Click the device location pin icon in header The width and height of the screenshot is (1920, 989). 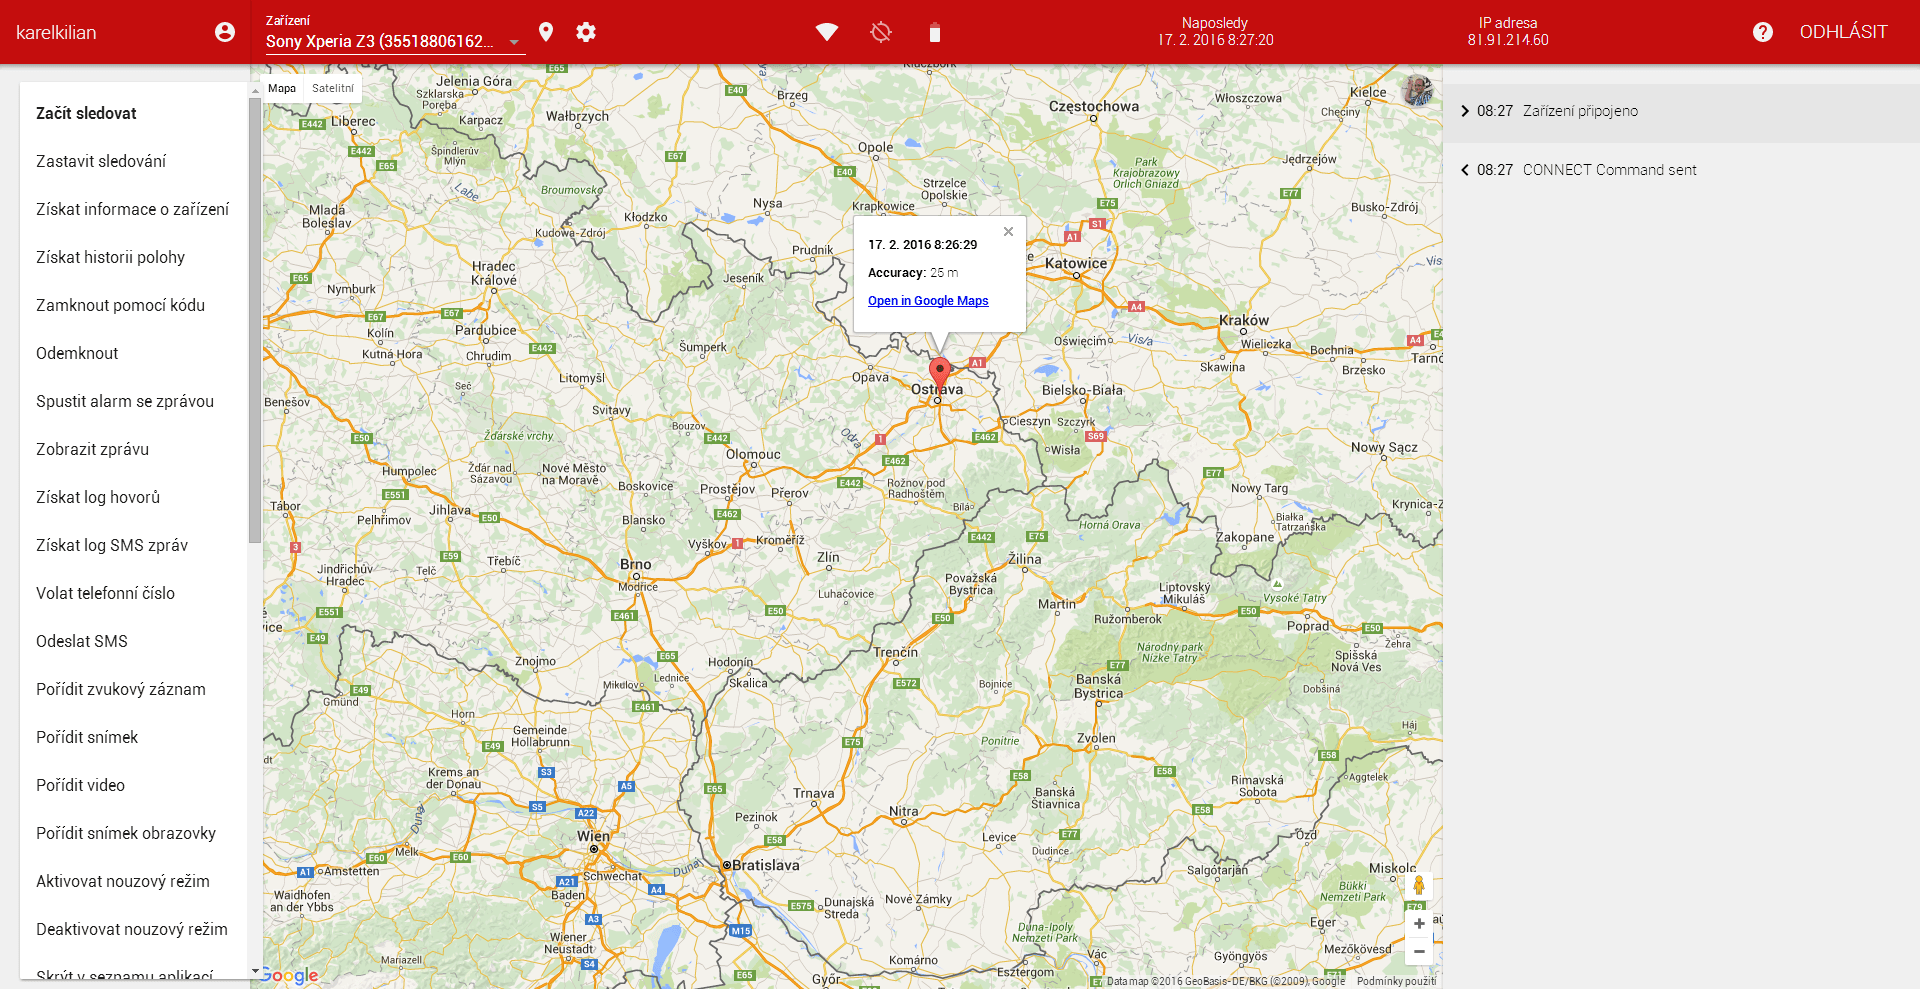pyautogui.click(x=546, y=32)
